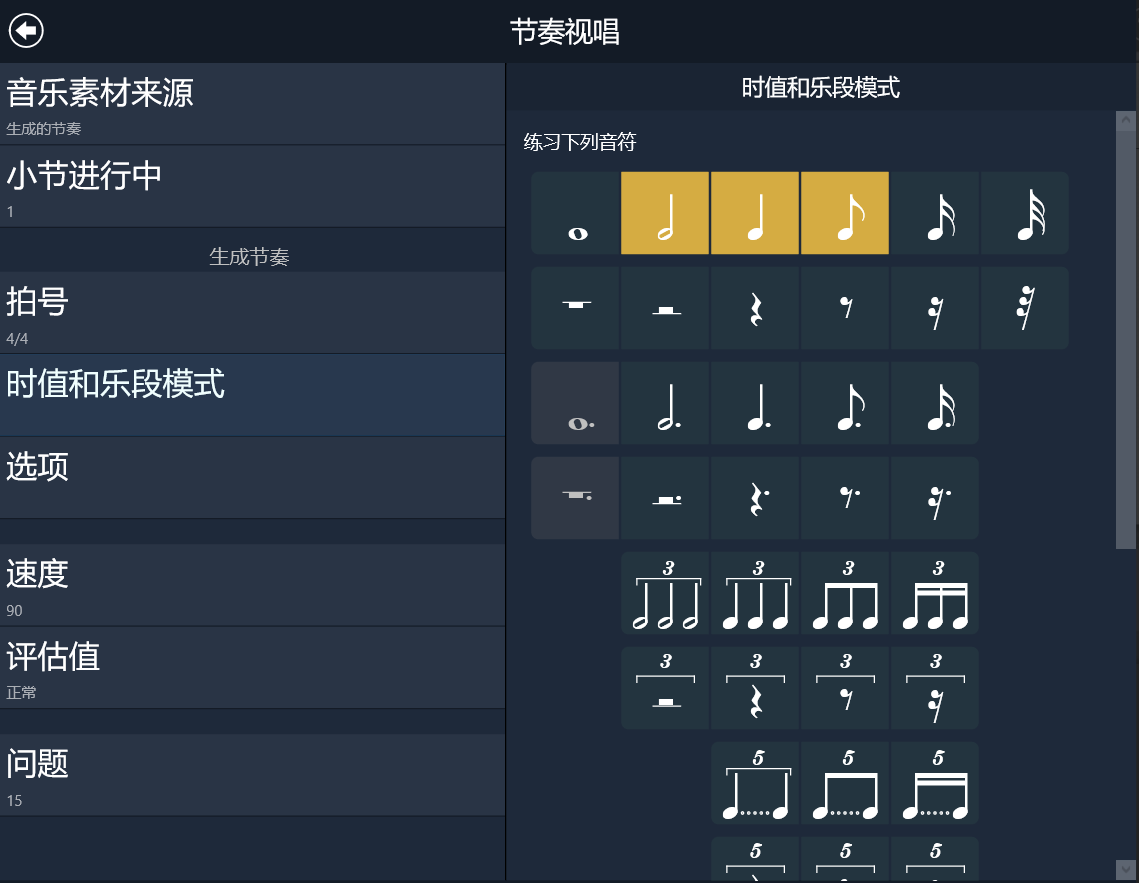The image size is (1139, 883).
Task: Click the scrollbar down arrow
Action: 1126,870
